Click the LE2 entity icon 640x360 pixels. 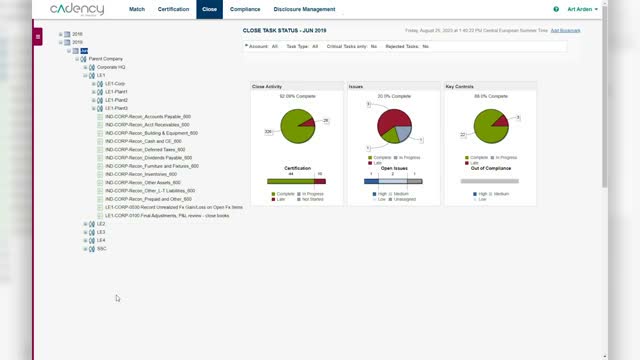click(92, 224)
